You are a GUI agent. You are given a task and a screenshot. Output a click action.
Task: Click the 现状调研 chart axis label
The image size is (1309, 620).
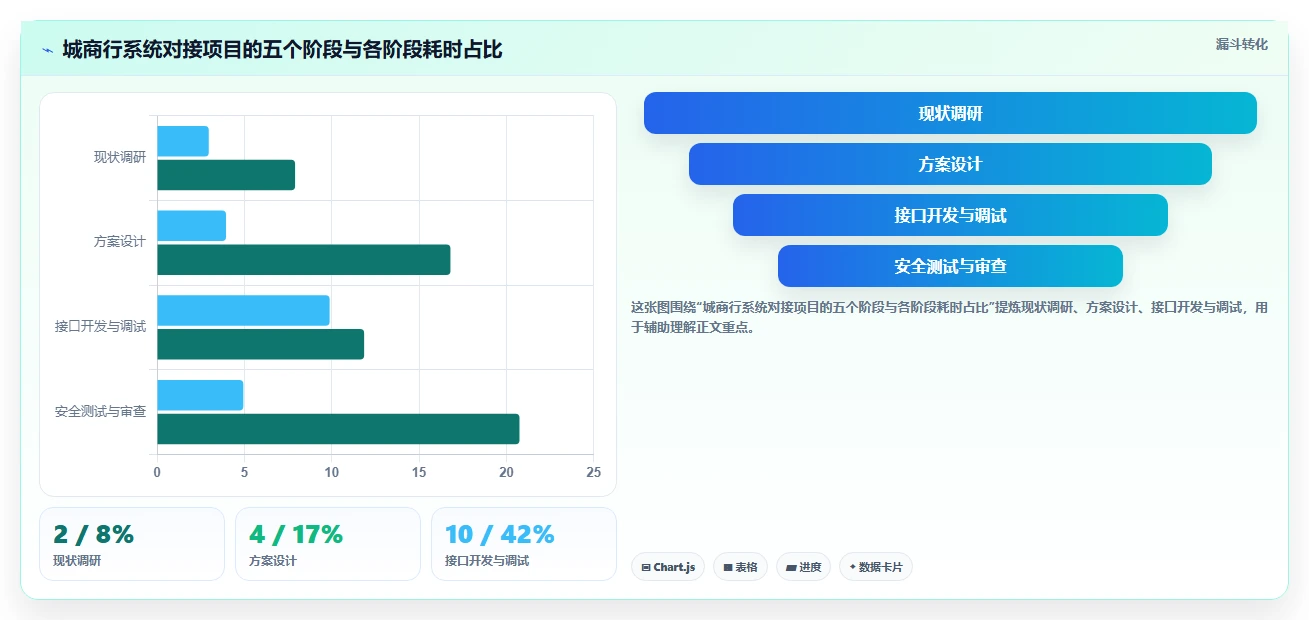[120, 157]
